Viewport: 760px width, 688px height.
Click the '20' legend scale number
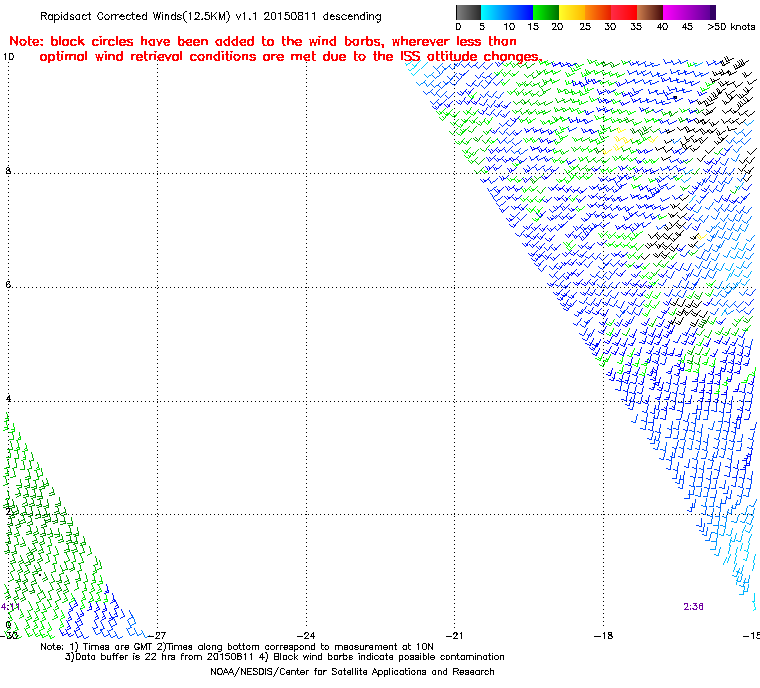557,27
